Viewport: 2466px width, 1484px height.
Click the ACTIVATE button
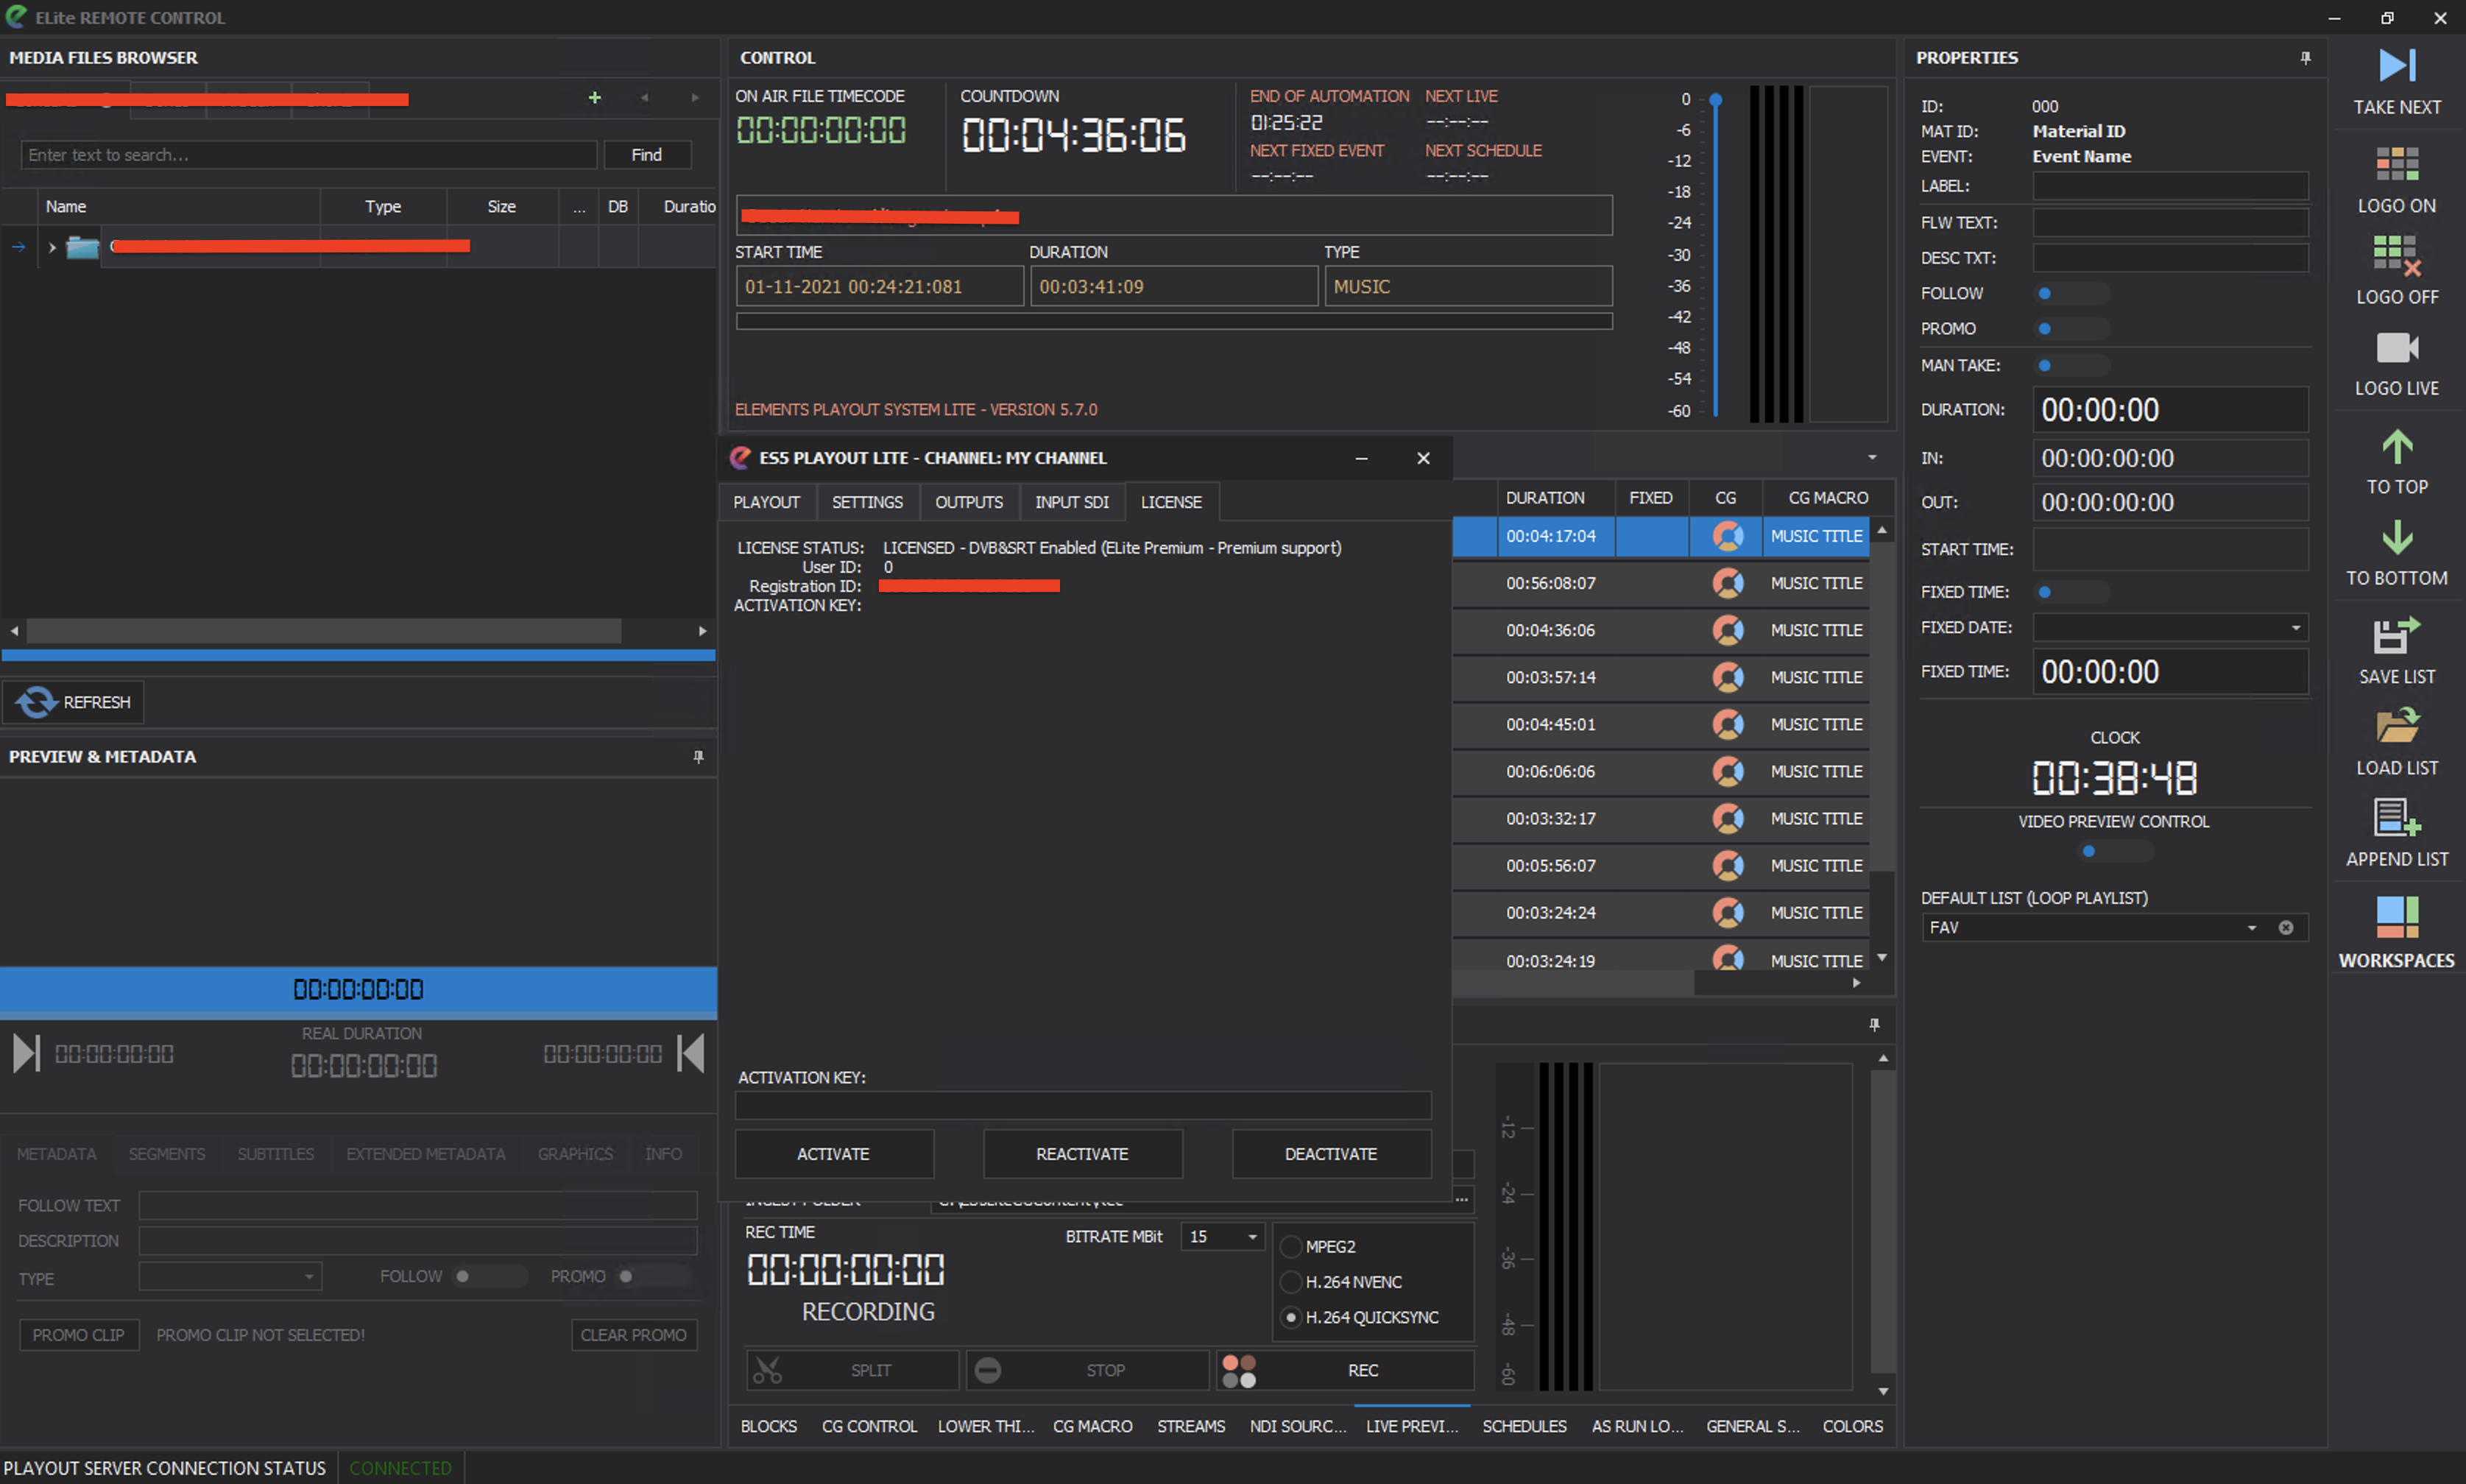point(834,1154)
